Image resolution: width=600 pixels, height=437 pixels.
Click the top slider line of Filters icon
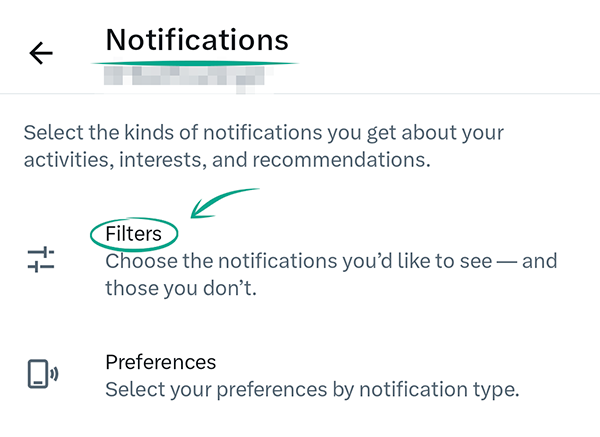41,252
